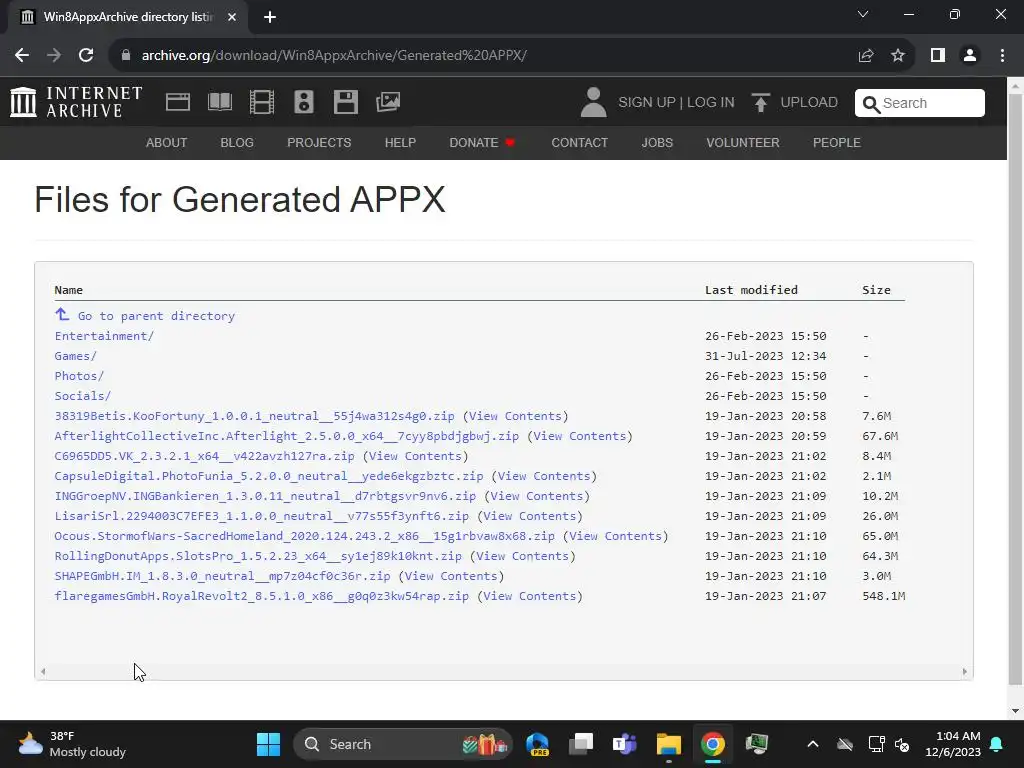Screen dimensions: 1024x768
Task: Download AfterlightCollectiveInc.Afterlight zip file
Action: tap(287, 436)
